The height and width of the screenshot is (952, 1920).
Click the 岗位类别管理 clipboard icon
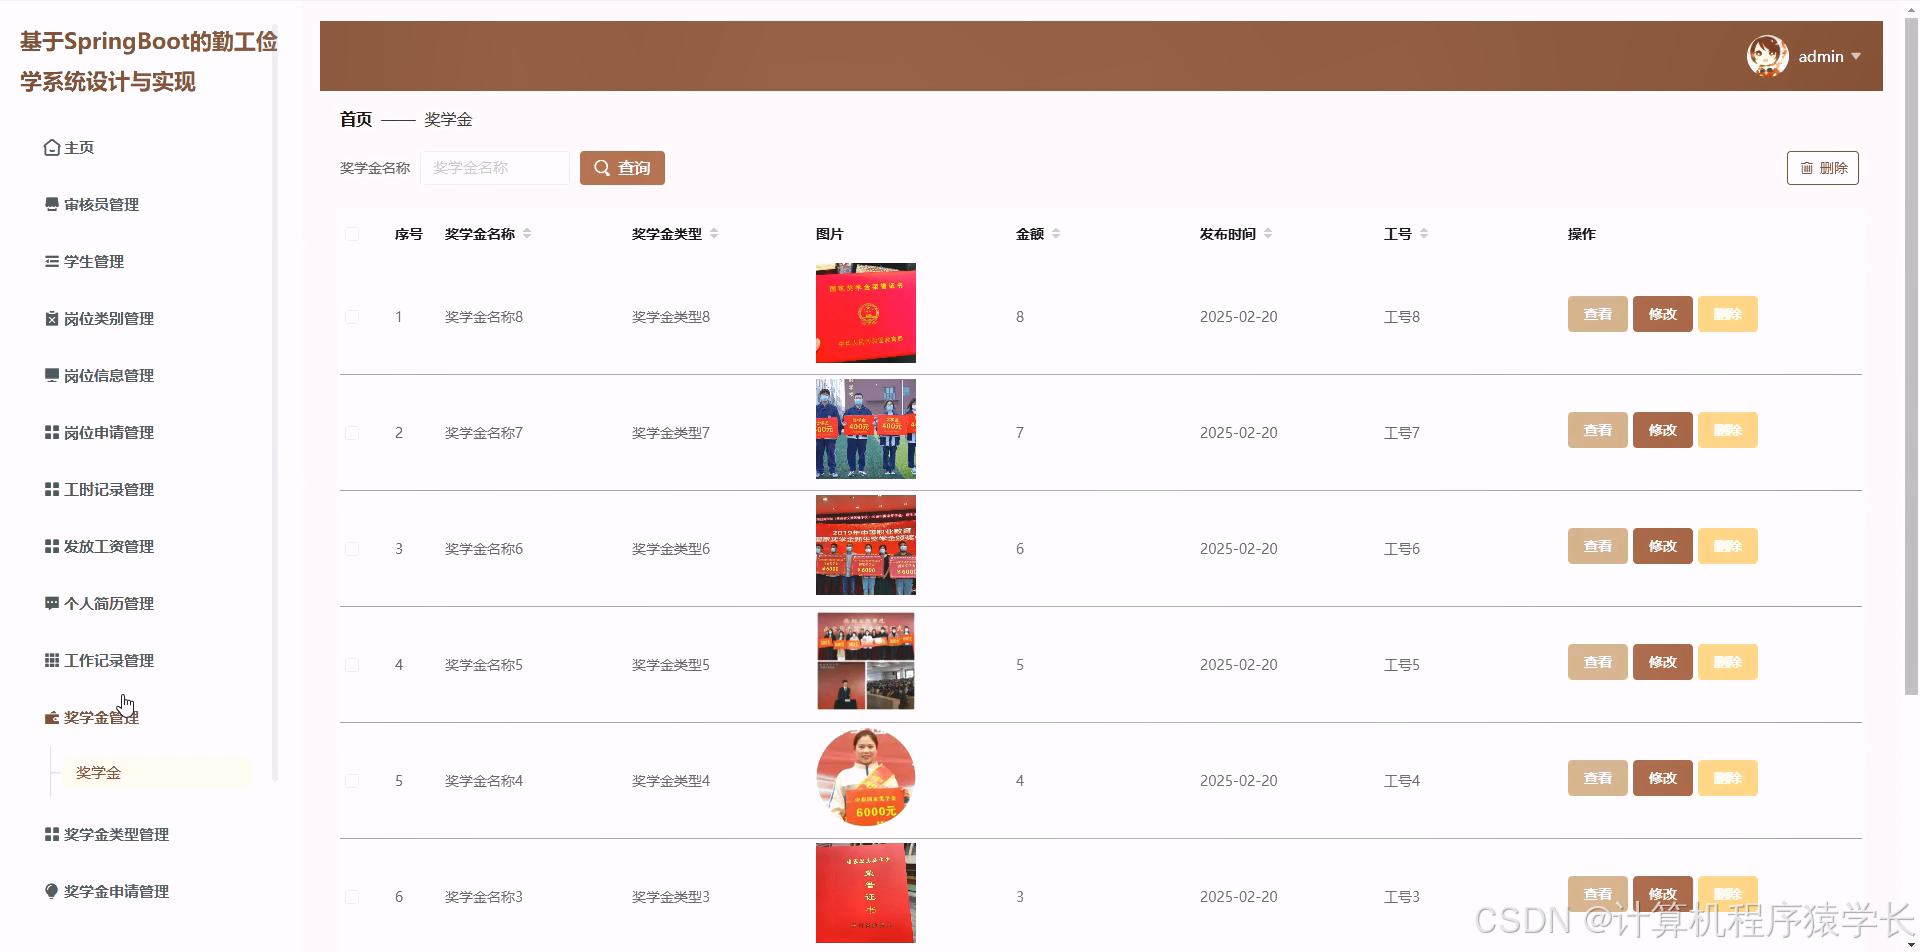click(52, 318)
